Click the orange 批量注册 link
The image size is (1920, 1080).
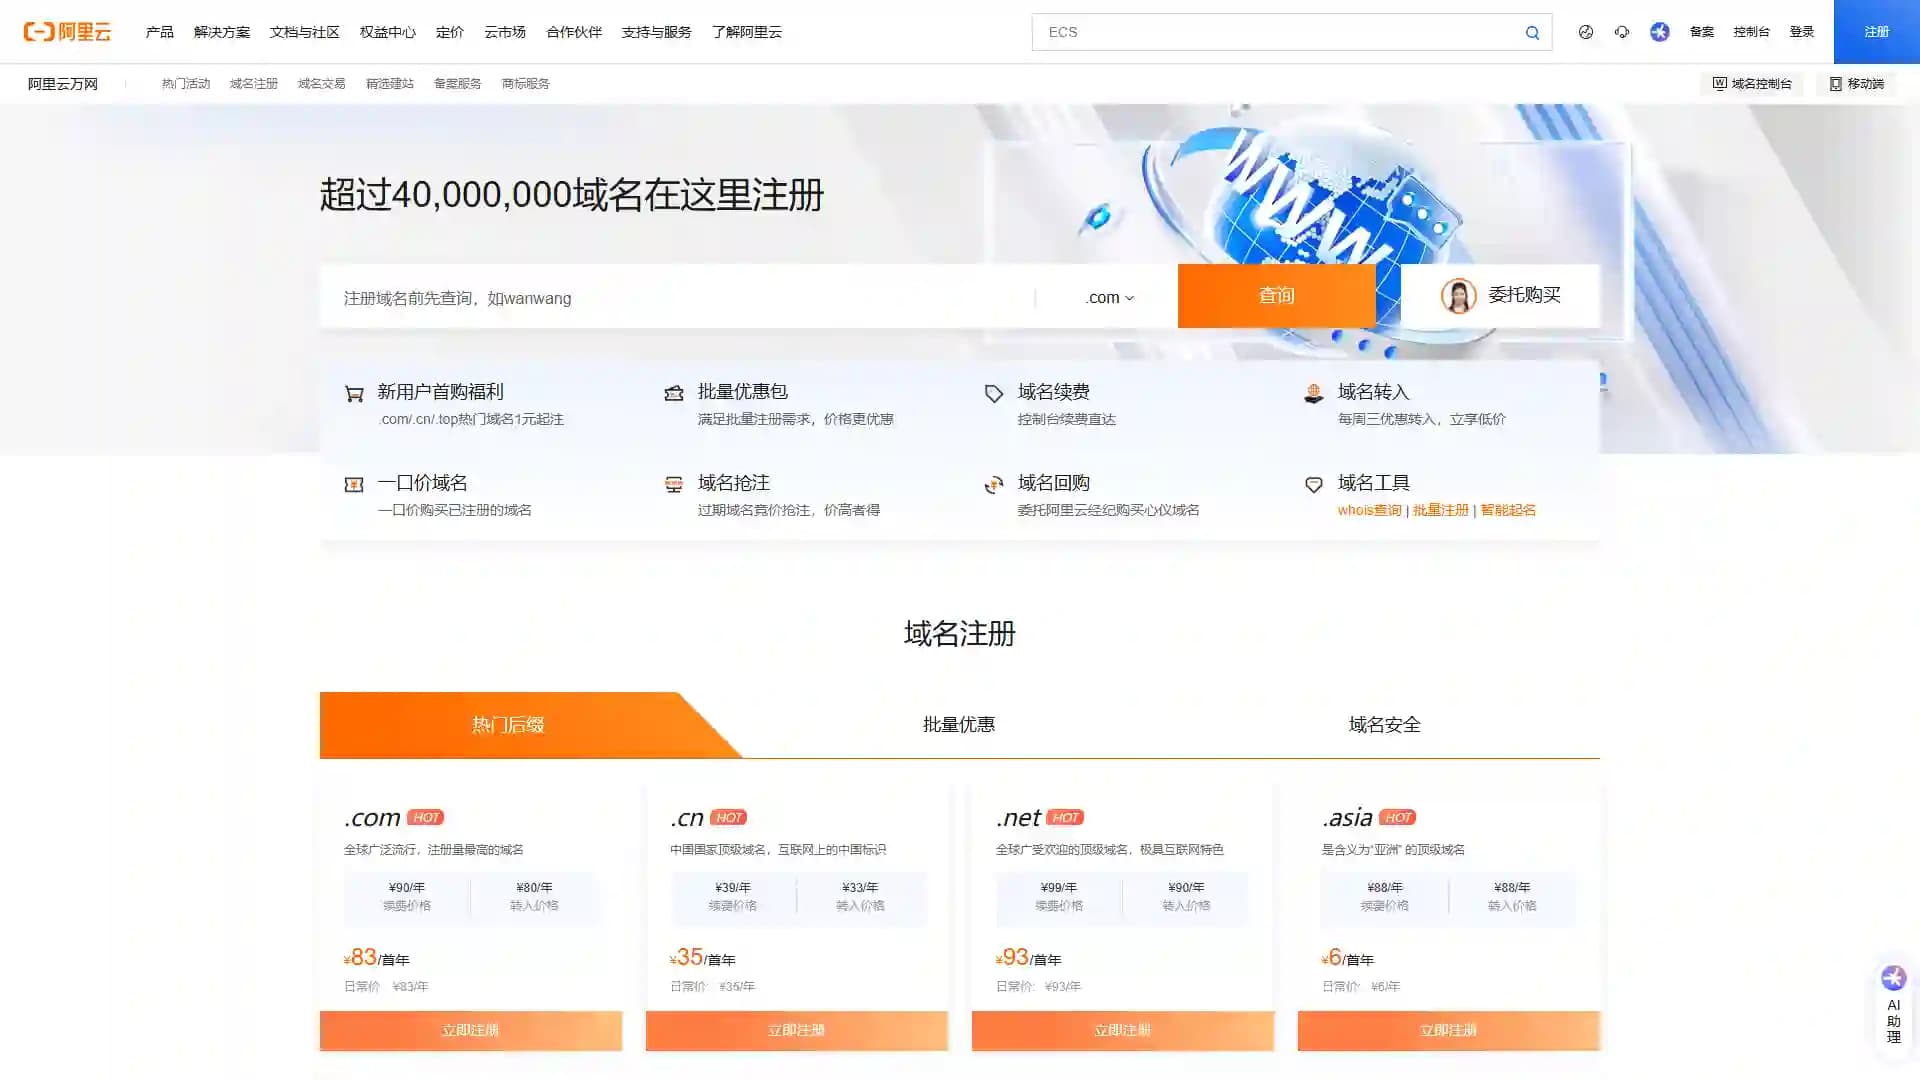coord(1441,511)
